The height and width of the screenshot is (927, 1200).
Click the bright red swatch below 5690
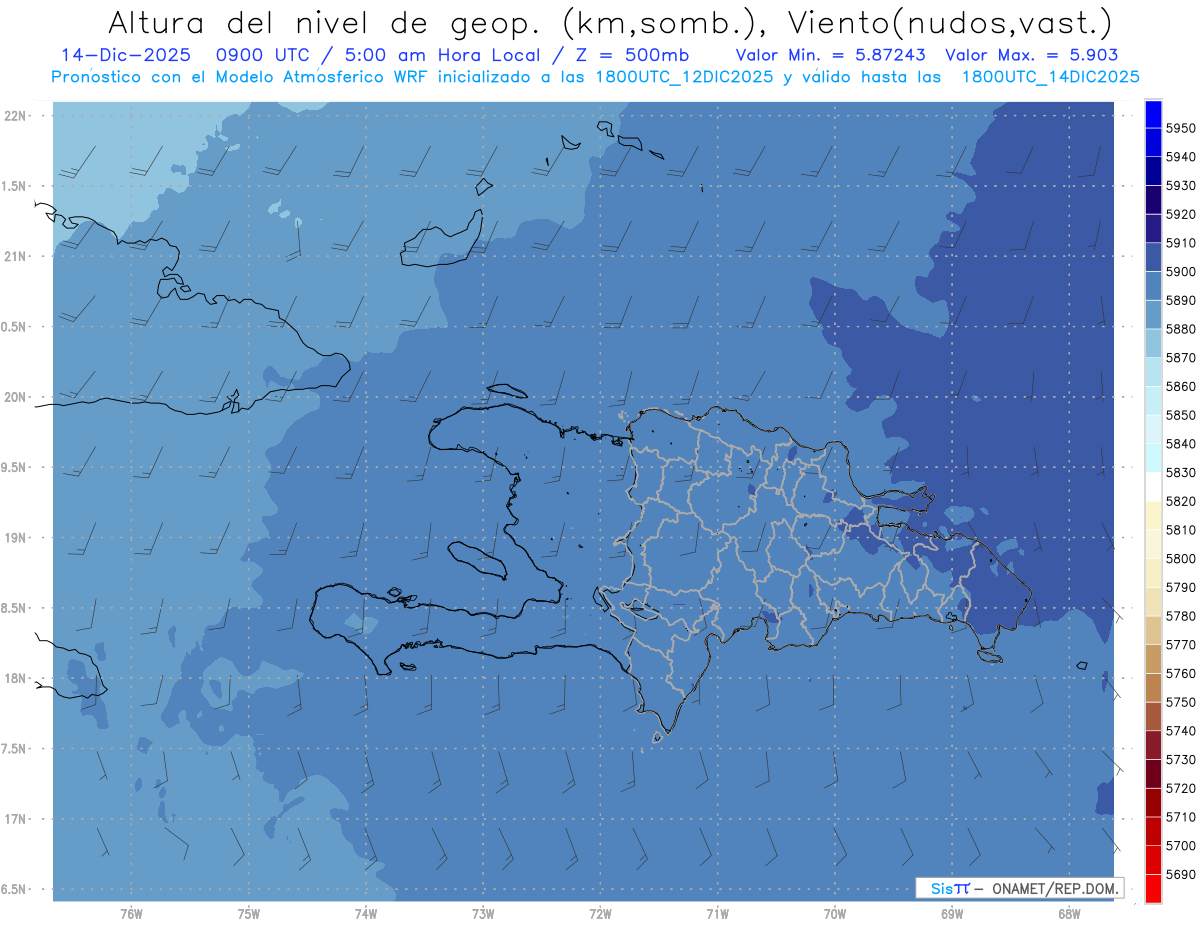click(1153, 888)
